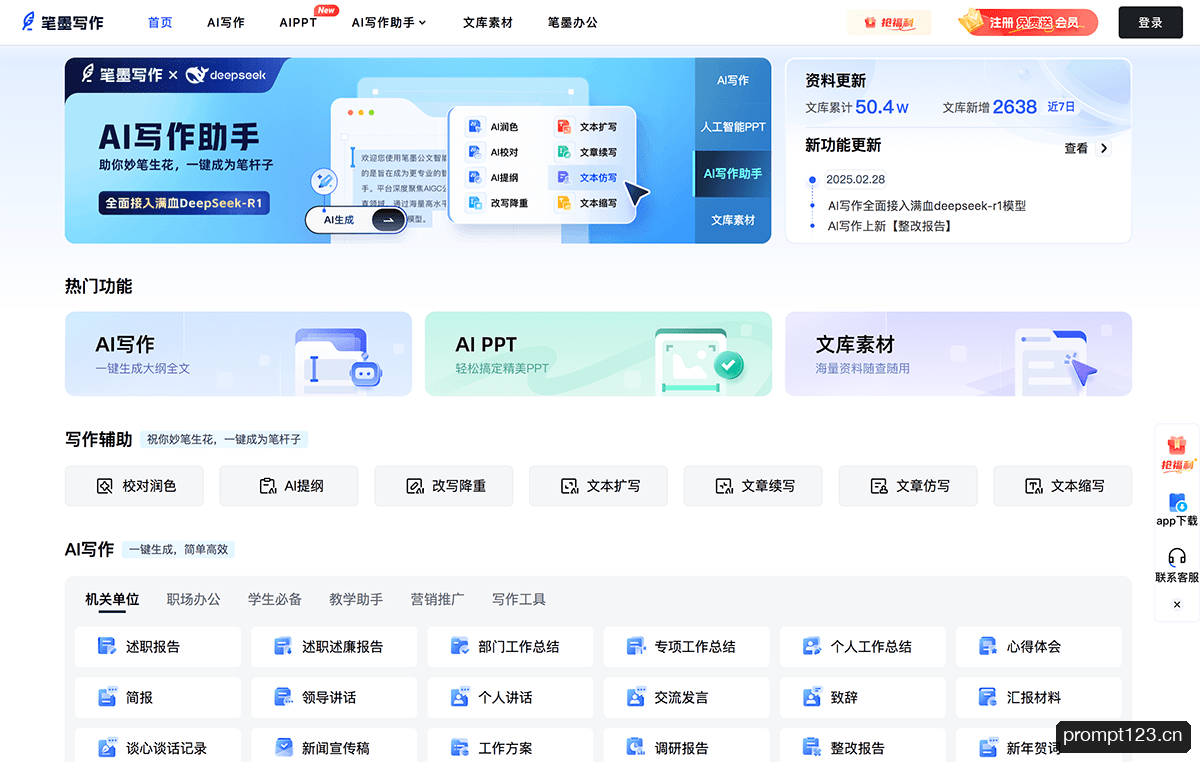Open the app下载 sidebar icon

[1177, 502]
